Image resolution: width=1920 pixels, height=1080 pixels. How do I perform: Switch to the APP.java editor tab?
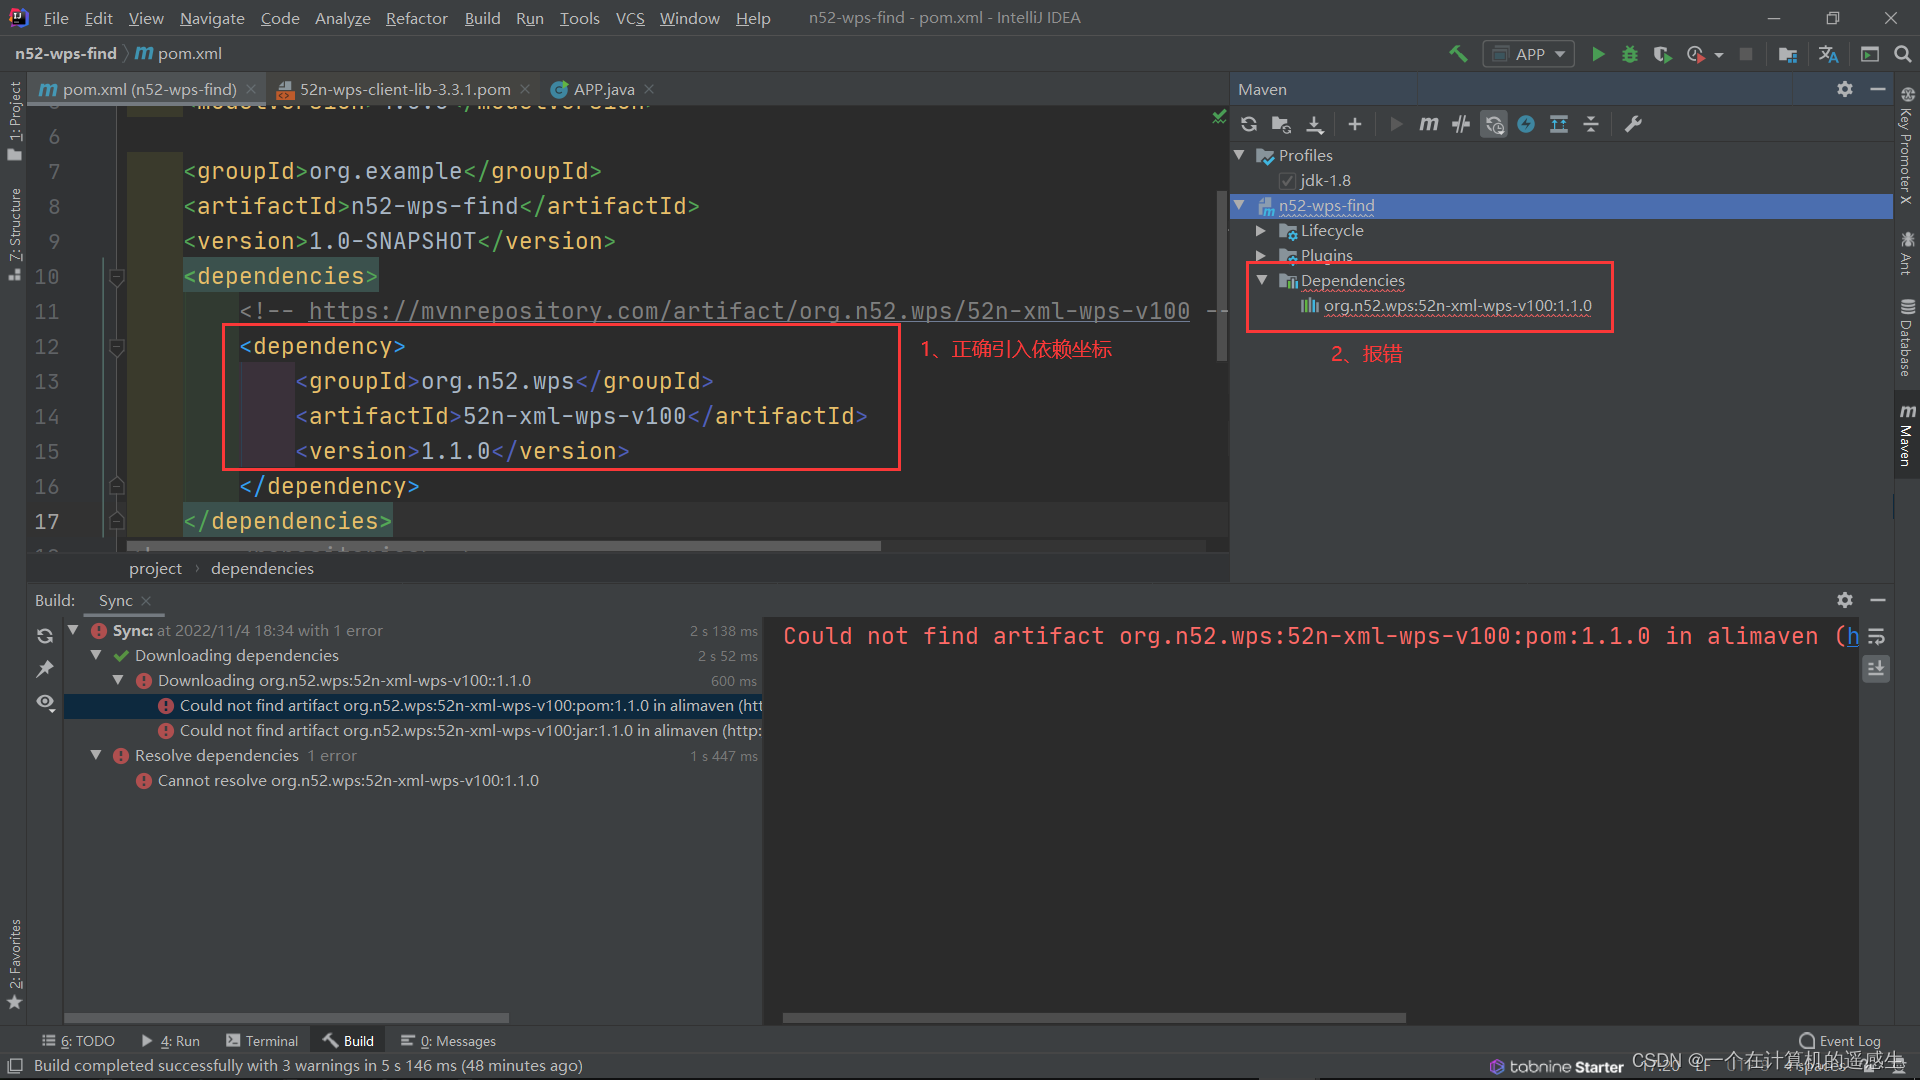click(x=604, y=89)
